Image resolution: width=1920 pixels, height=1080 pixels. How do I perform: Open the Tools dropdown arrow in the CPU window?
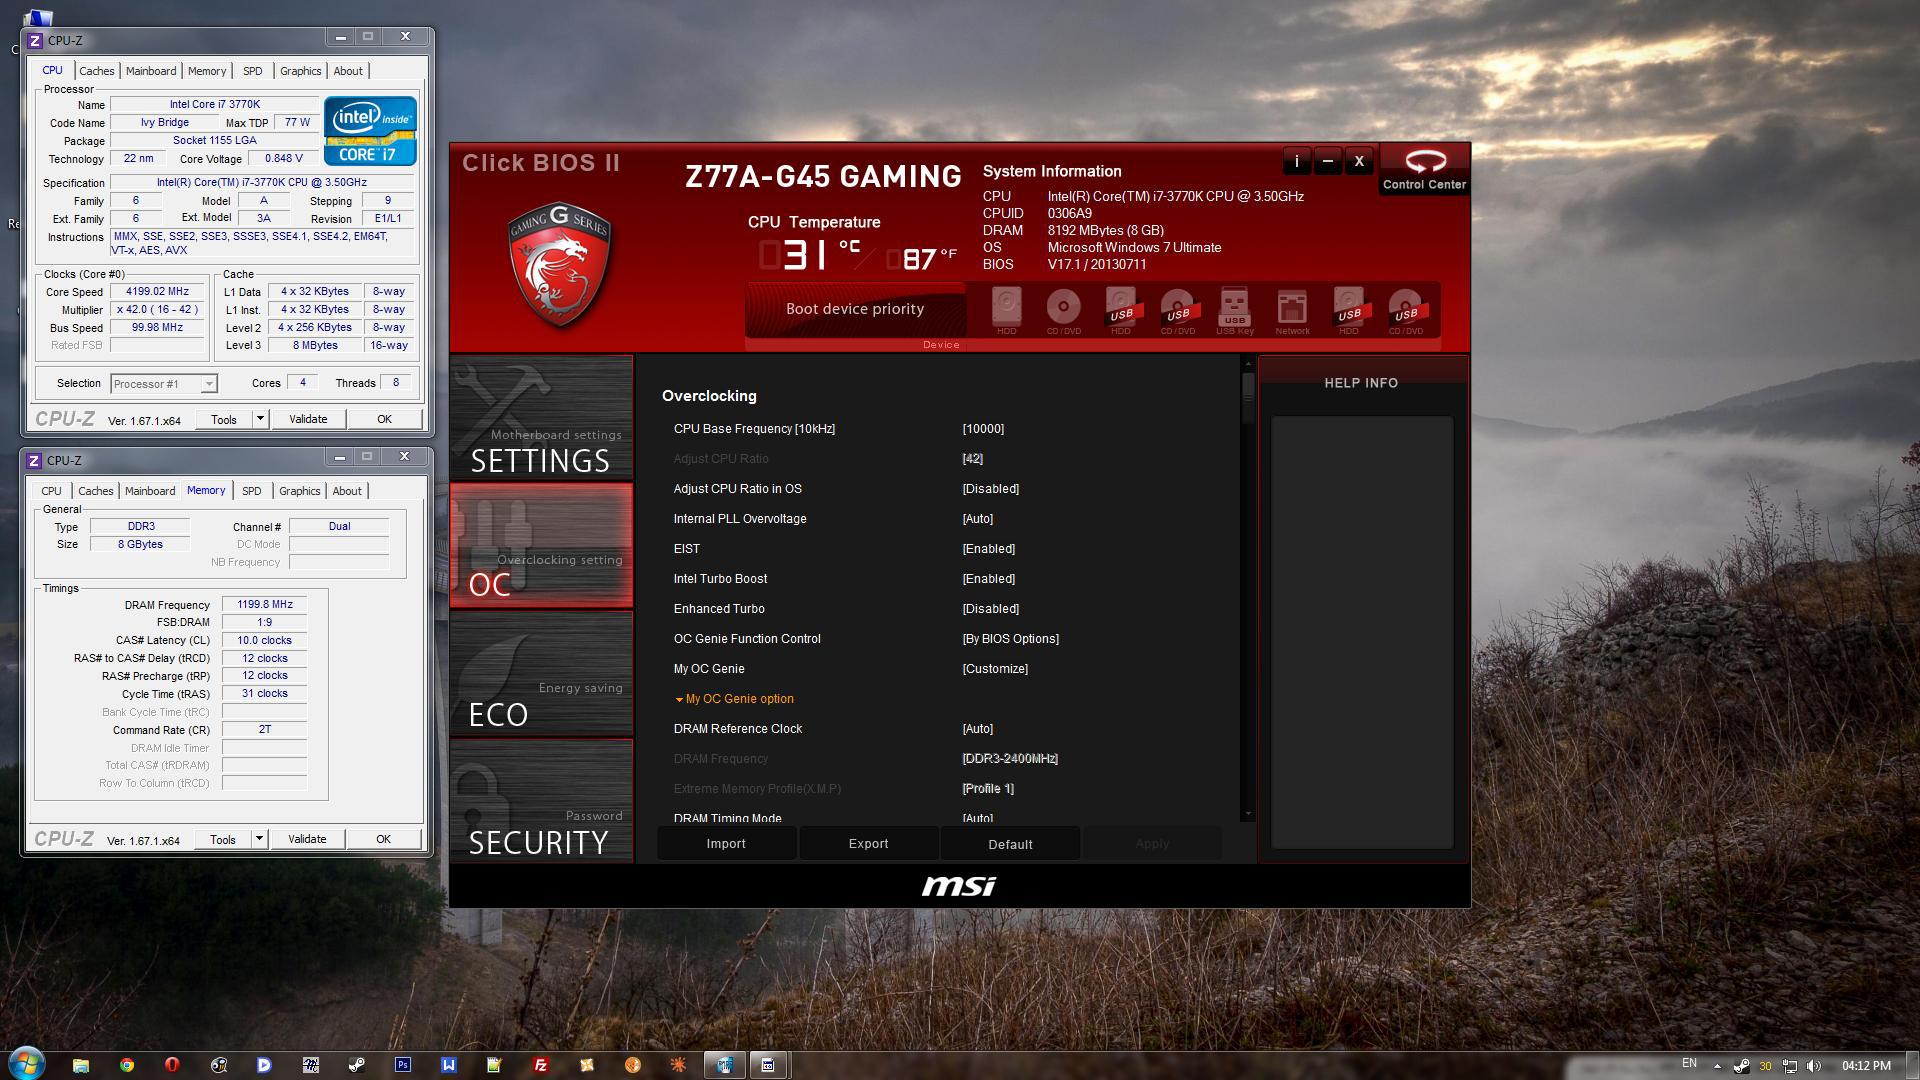pyautogui.click(x=260, y=419)
